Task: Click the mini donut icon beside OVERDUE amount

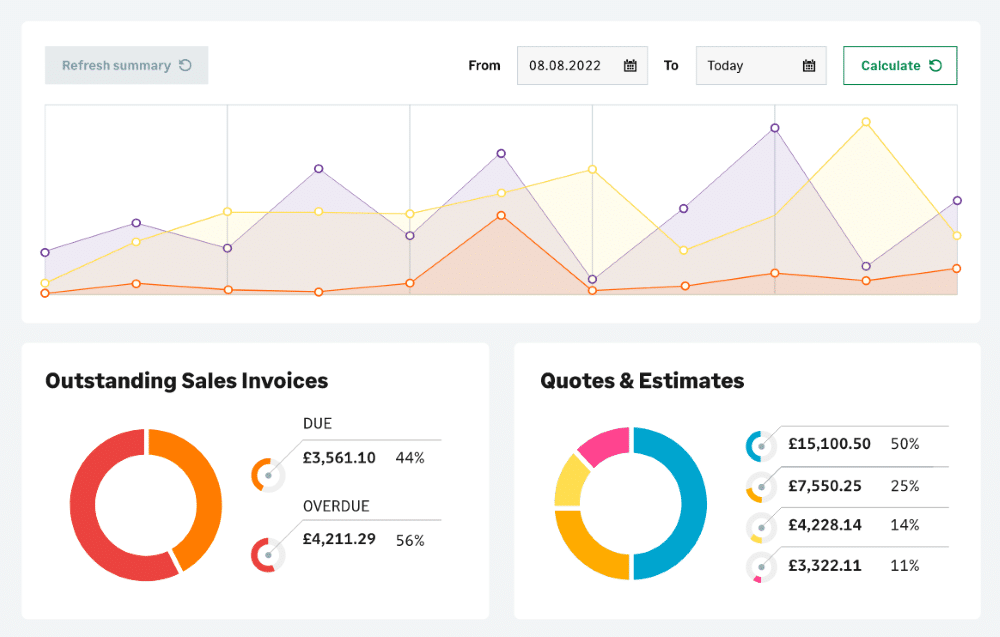Action: click(x=267, y=555)
